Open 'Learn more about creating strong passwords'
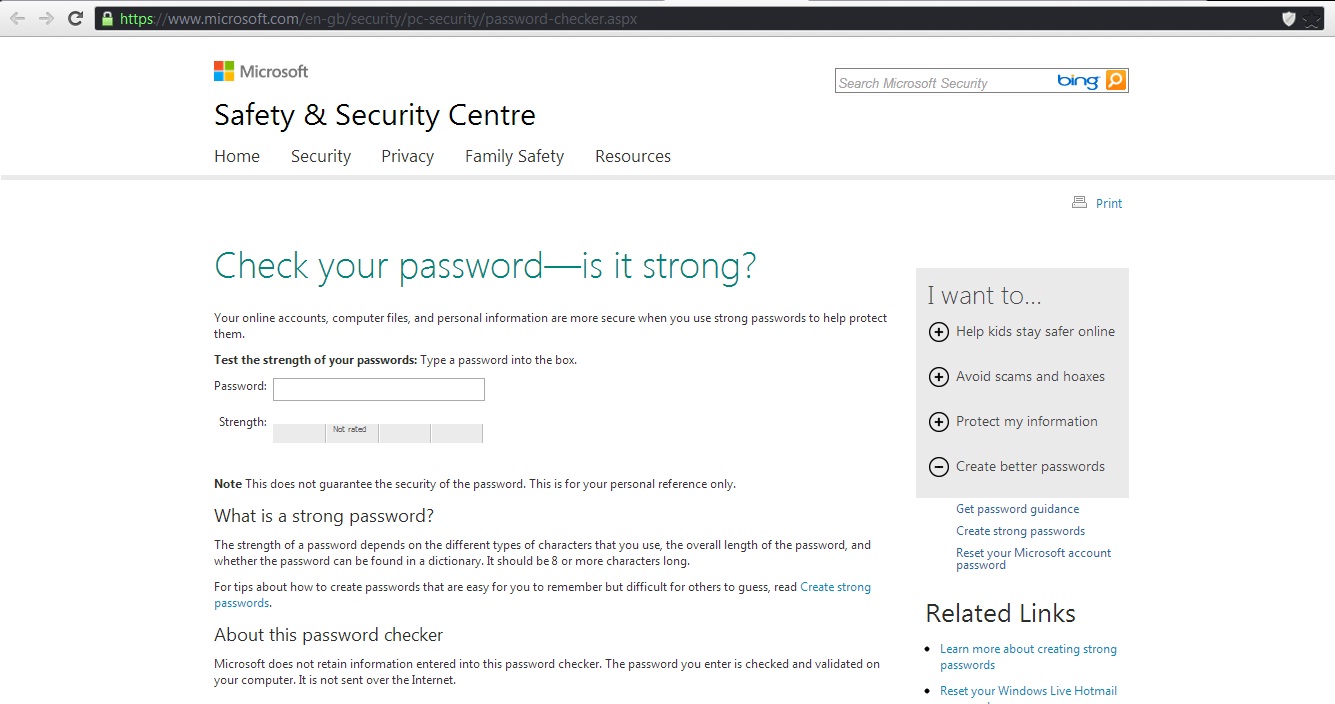Screen dimensions: 1335x704 tap(1028, 656)
